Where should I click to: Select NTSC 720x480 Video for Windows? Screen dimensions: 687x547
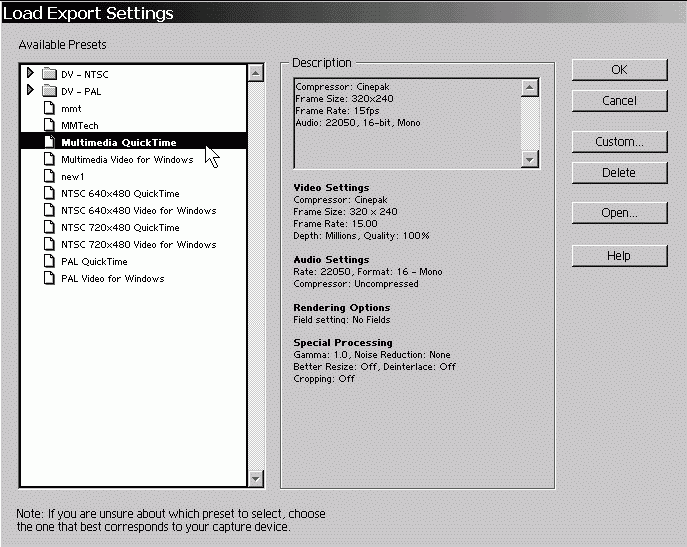(x=138, y=244)
